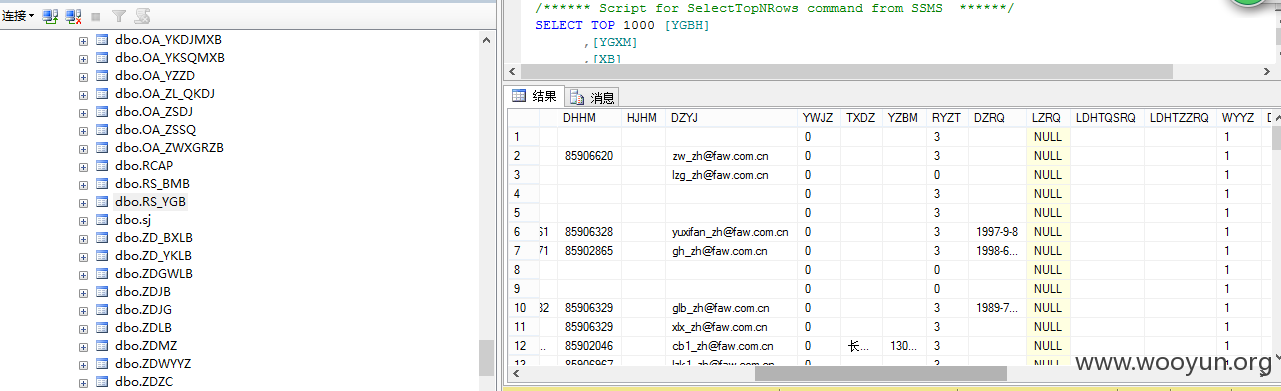Image resolution: width=1281 pixels, height=391 pixels.
Task: Click table icon beside dbo.ZDLB
Action: tap(102, 328)
